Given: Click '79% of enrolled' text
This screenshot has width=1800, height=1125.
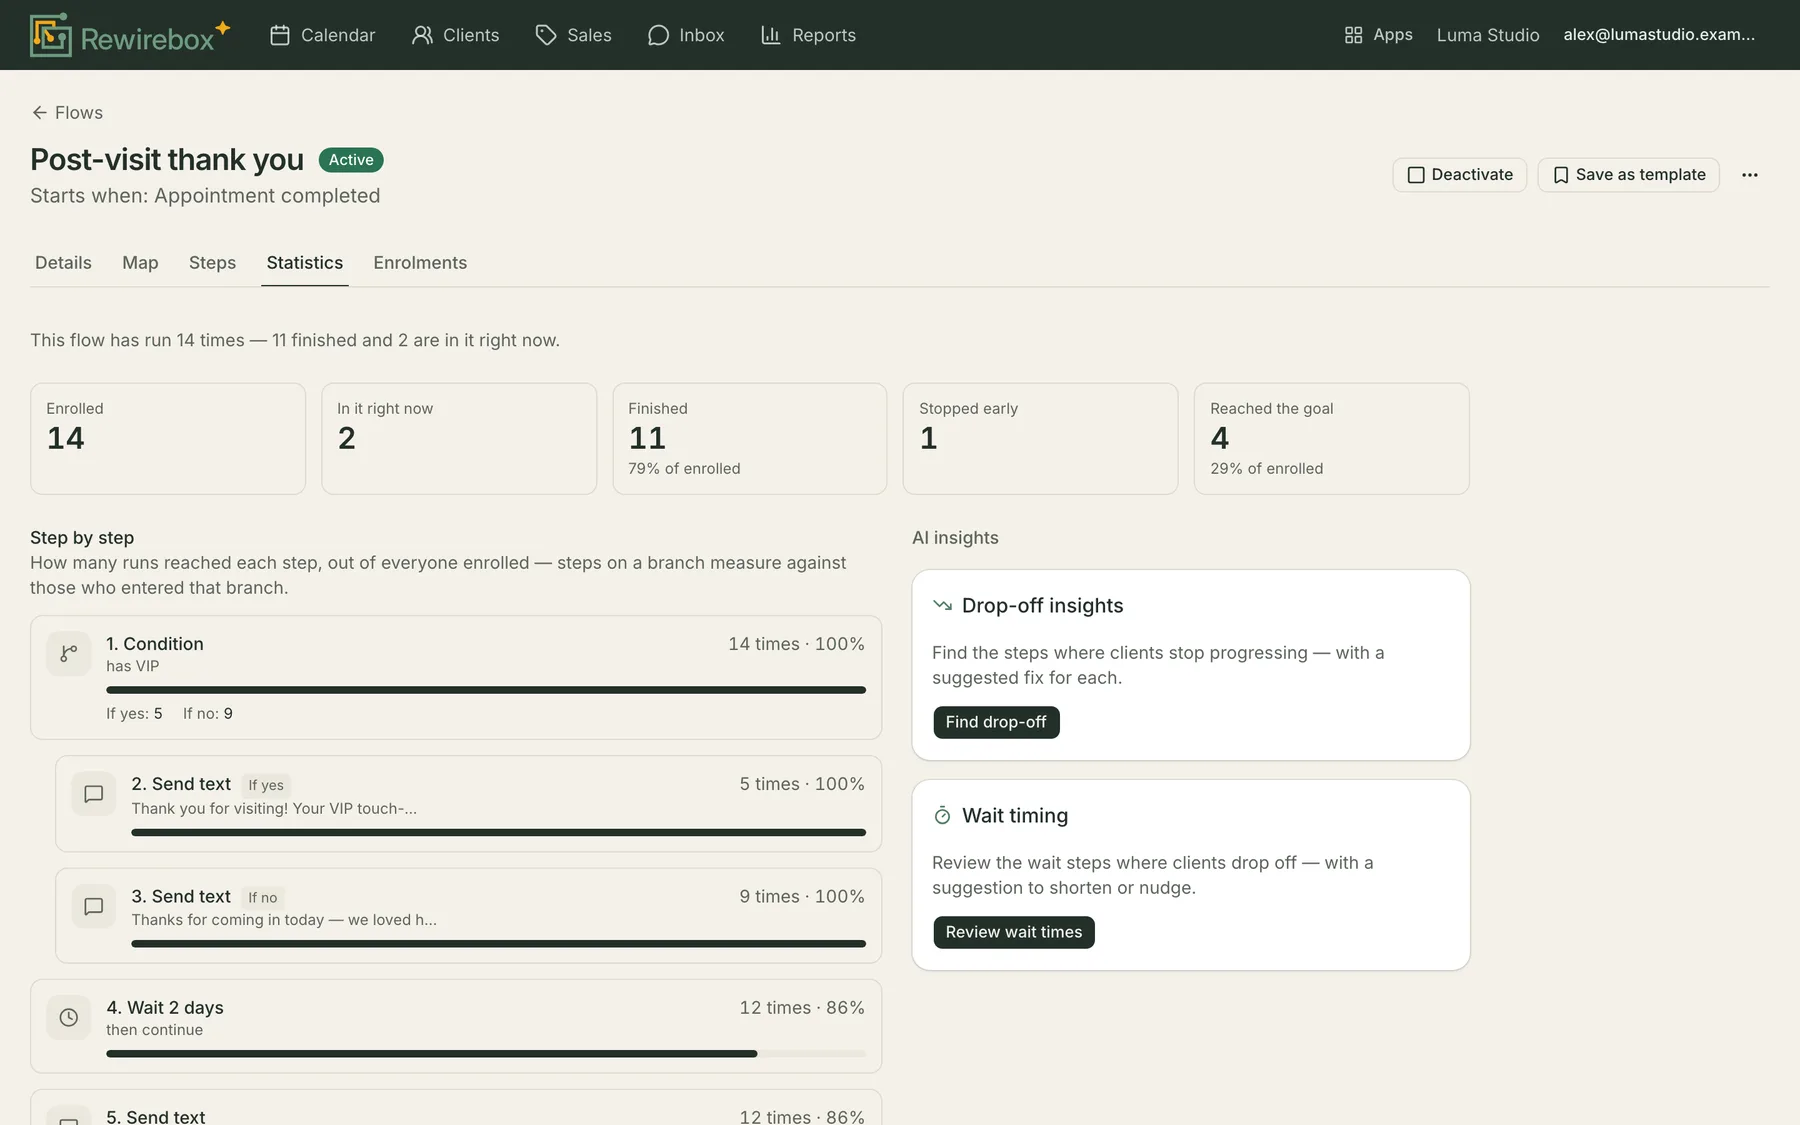Looking at the screenshot, I should click(684, 469).
